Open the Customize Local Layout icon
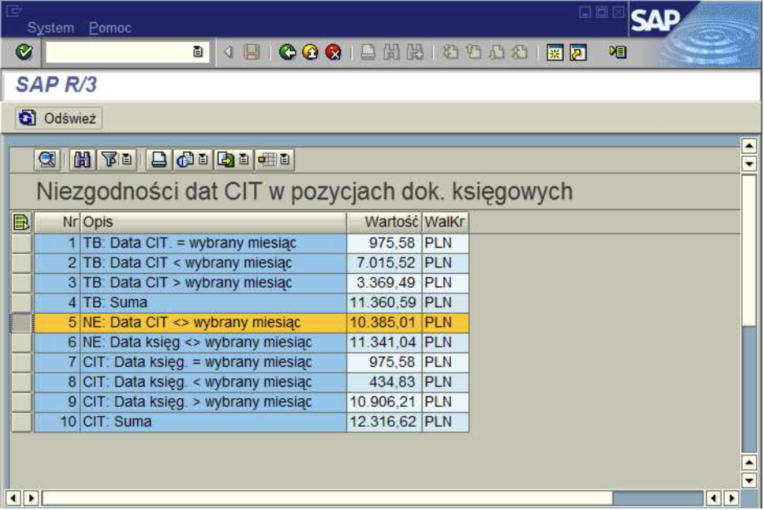Image resolution: width=764 pixels, height=510 pixels. (x=617, y=52)
